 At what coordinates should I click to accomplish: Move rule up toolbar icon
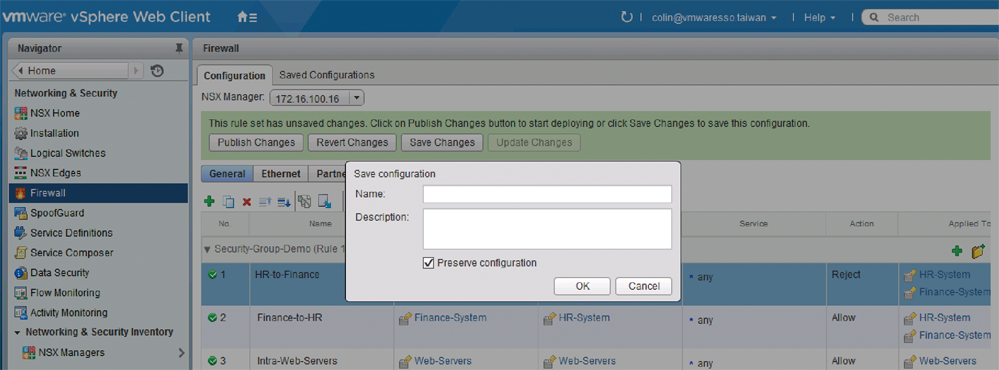pos(265,202)
